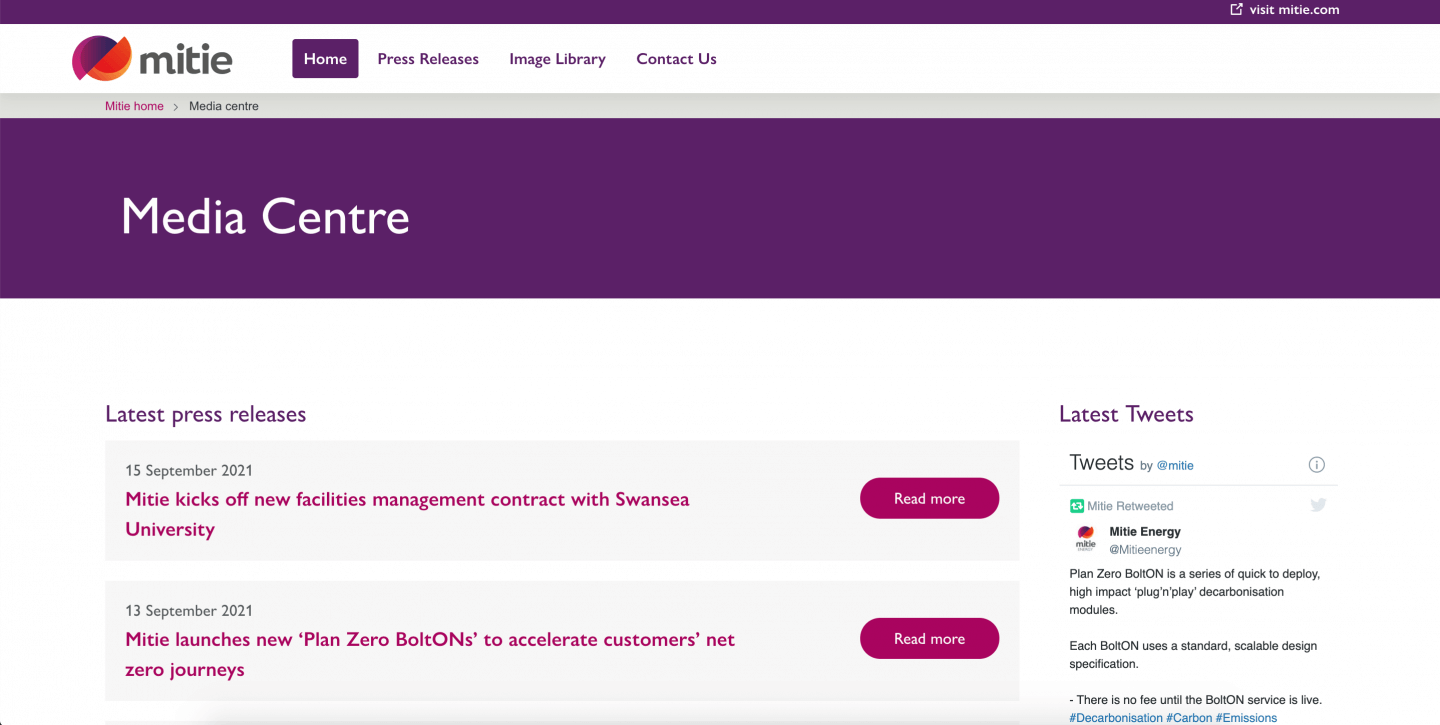Follow the @mitie link in the Tweets header
Screen dimensions: 1440x725
click(1175, 465)
